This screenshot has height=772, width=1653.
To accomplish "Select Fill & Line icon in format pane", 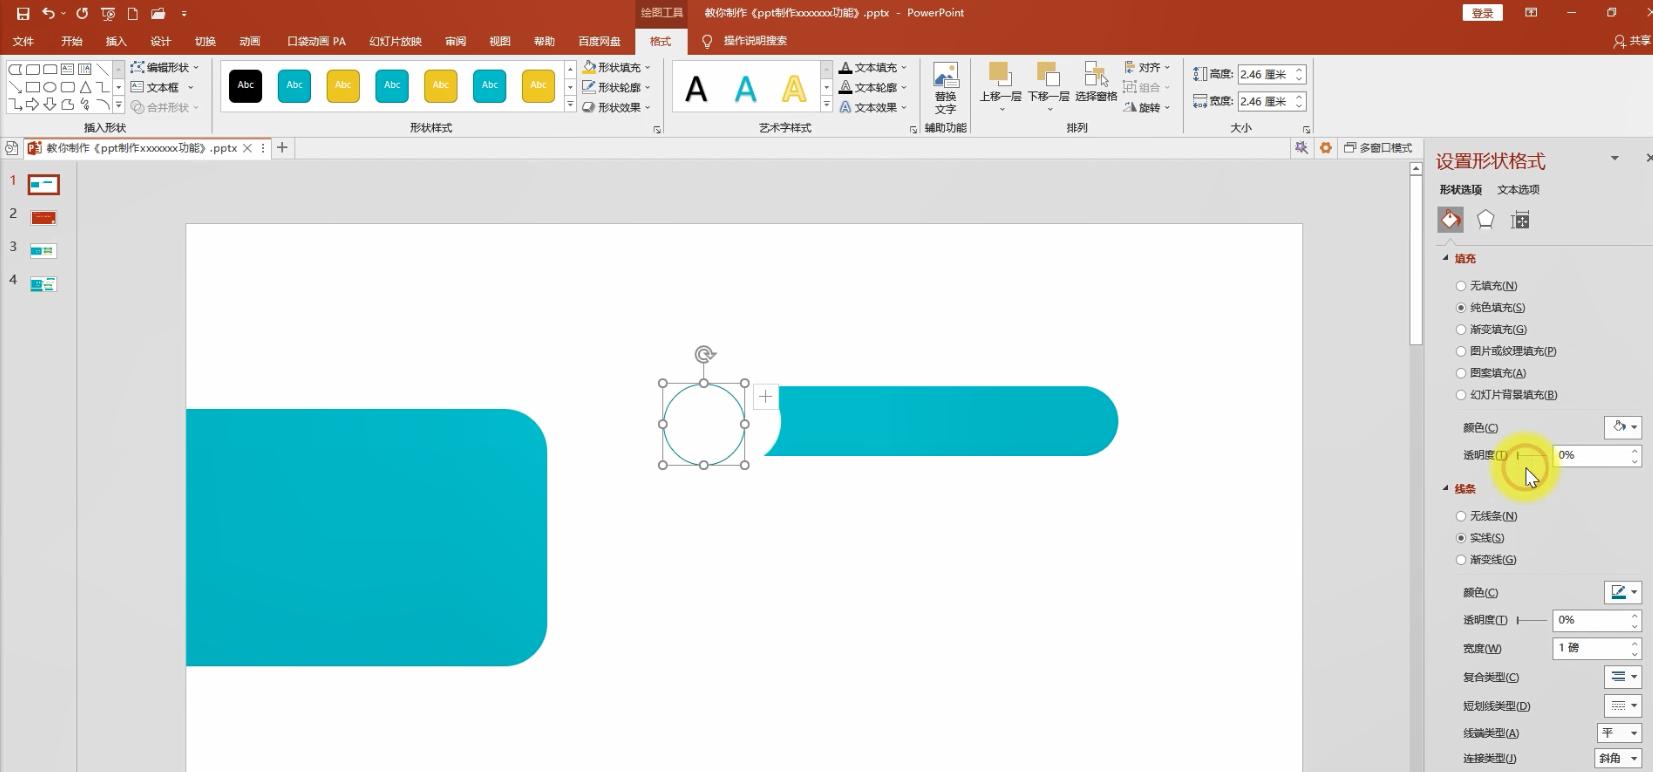I will tap(1450, 220).
